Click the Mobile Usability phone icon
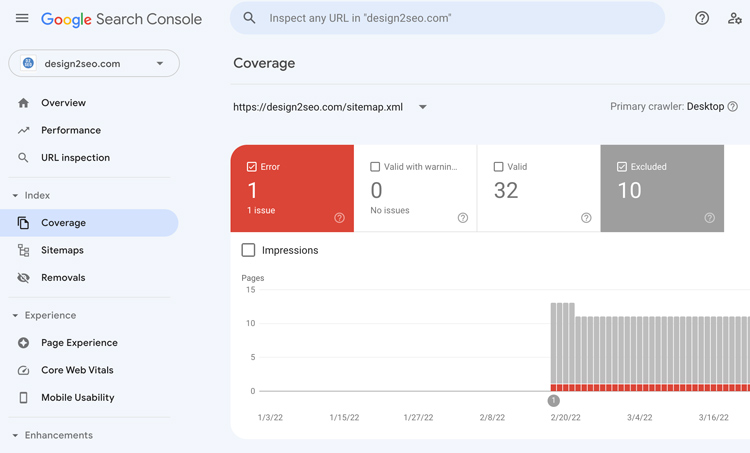The width and height of the screenshot is (750, 453). 23,398
